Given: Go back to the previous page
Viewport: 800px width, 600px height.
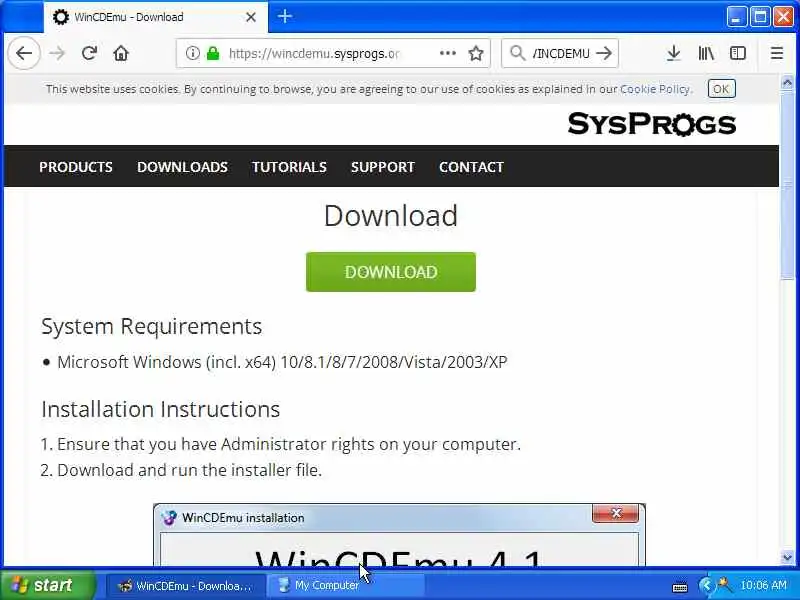Looking at the screenshot, I should (x=24, y=53).
